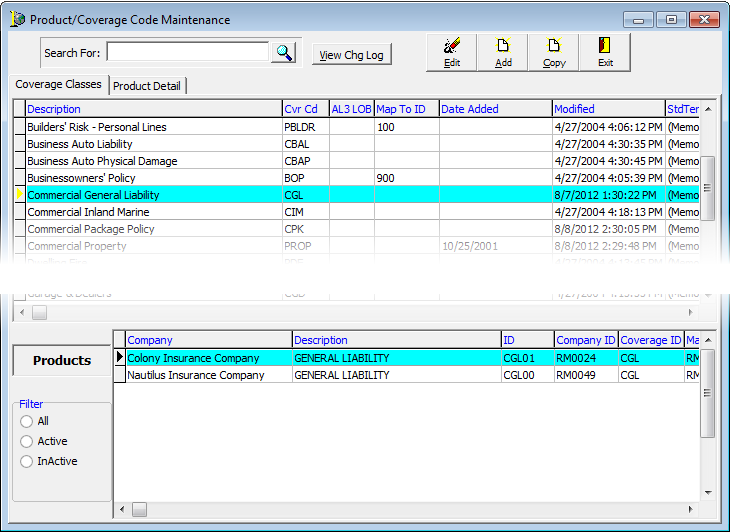Click right arrow of coverage grid horizontal scrollbar
Image resolution: width=730 pixels, height=532 pixels.
coord(690,313)
